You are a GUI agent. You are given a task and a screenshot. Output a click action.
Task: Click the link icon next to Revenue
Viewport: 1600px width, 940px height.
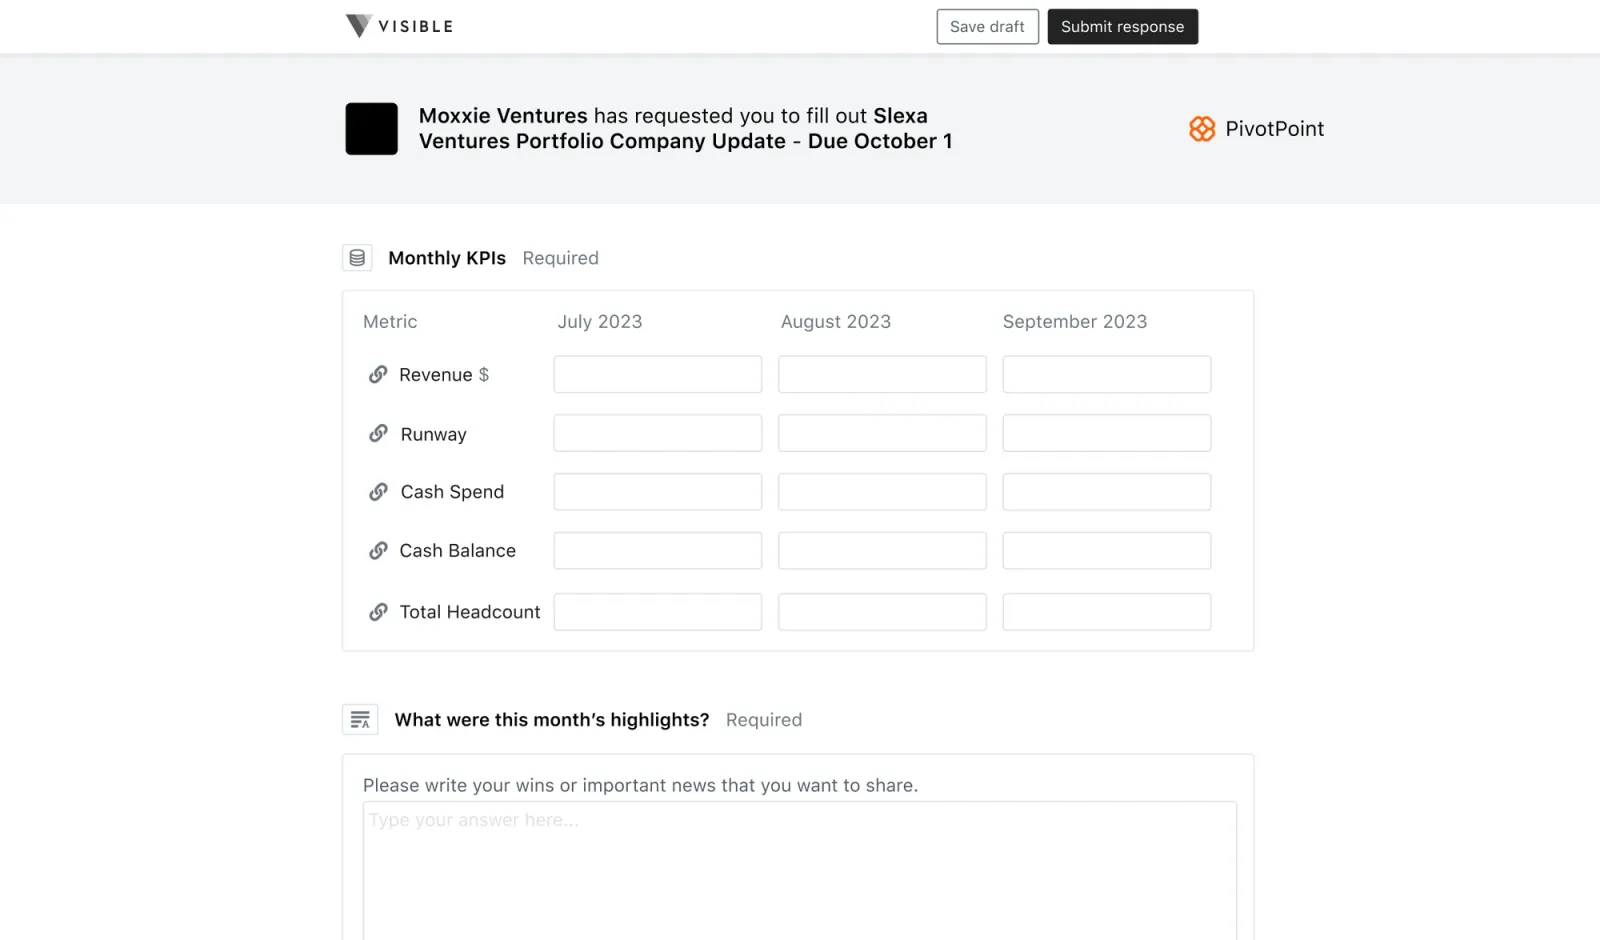pyautogui.click(x=377, y=374)
